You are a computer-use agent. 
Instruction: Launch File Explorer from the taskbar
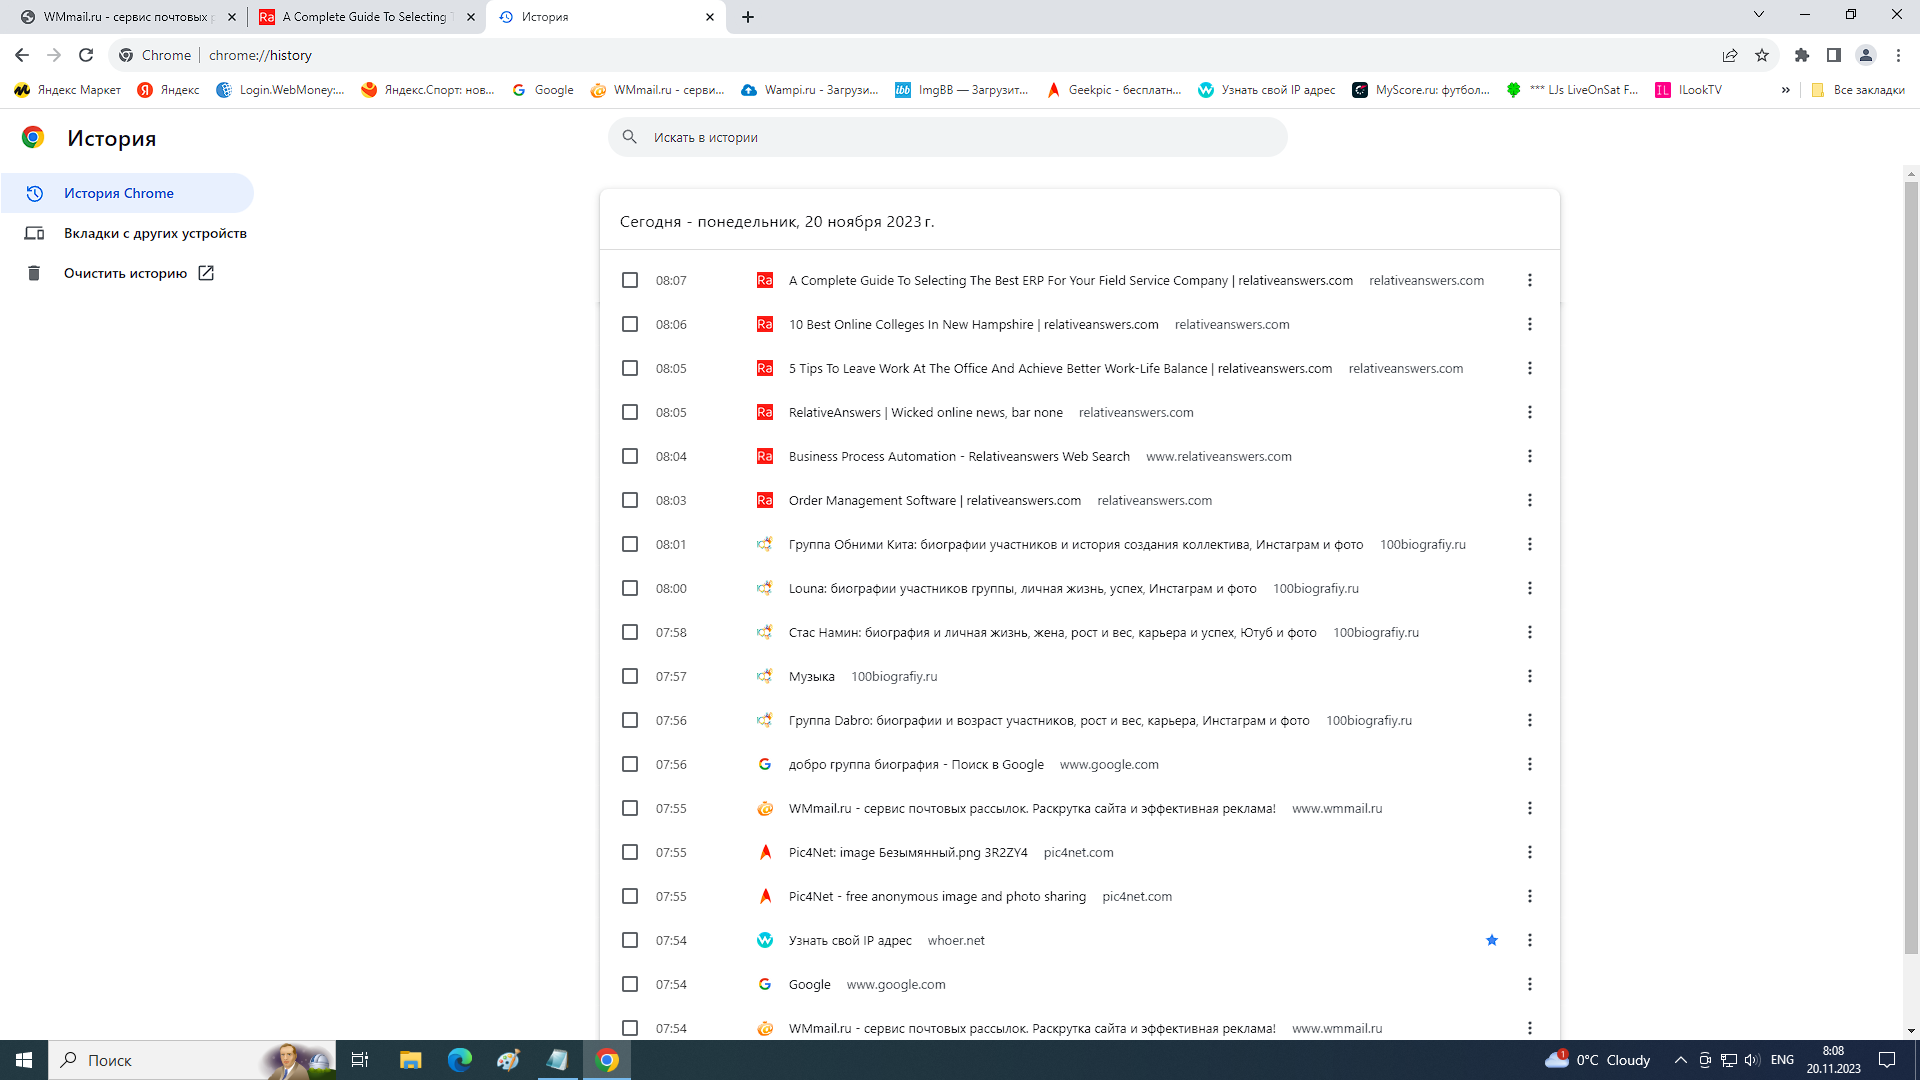coord(410,1060)
